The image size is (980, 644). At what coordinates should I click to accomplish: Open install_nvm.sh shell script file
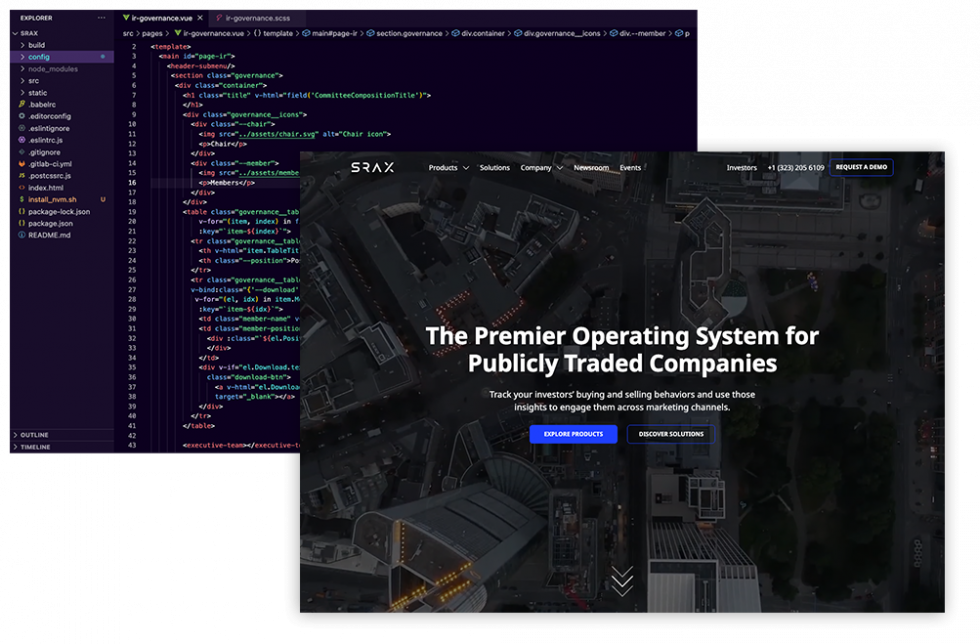pyautogui.click(x=52, y=199)
